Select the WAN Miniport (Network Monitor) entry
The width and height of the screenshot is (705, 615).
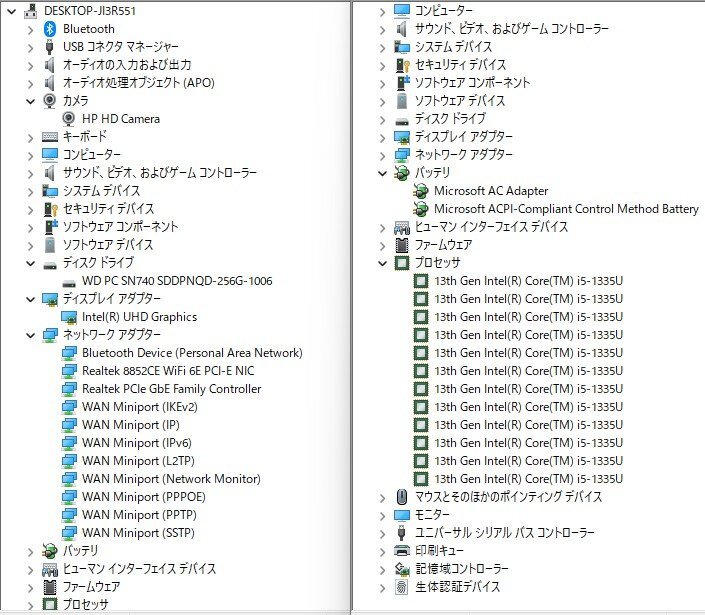click(x=171, y=479)
